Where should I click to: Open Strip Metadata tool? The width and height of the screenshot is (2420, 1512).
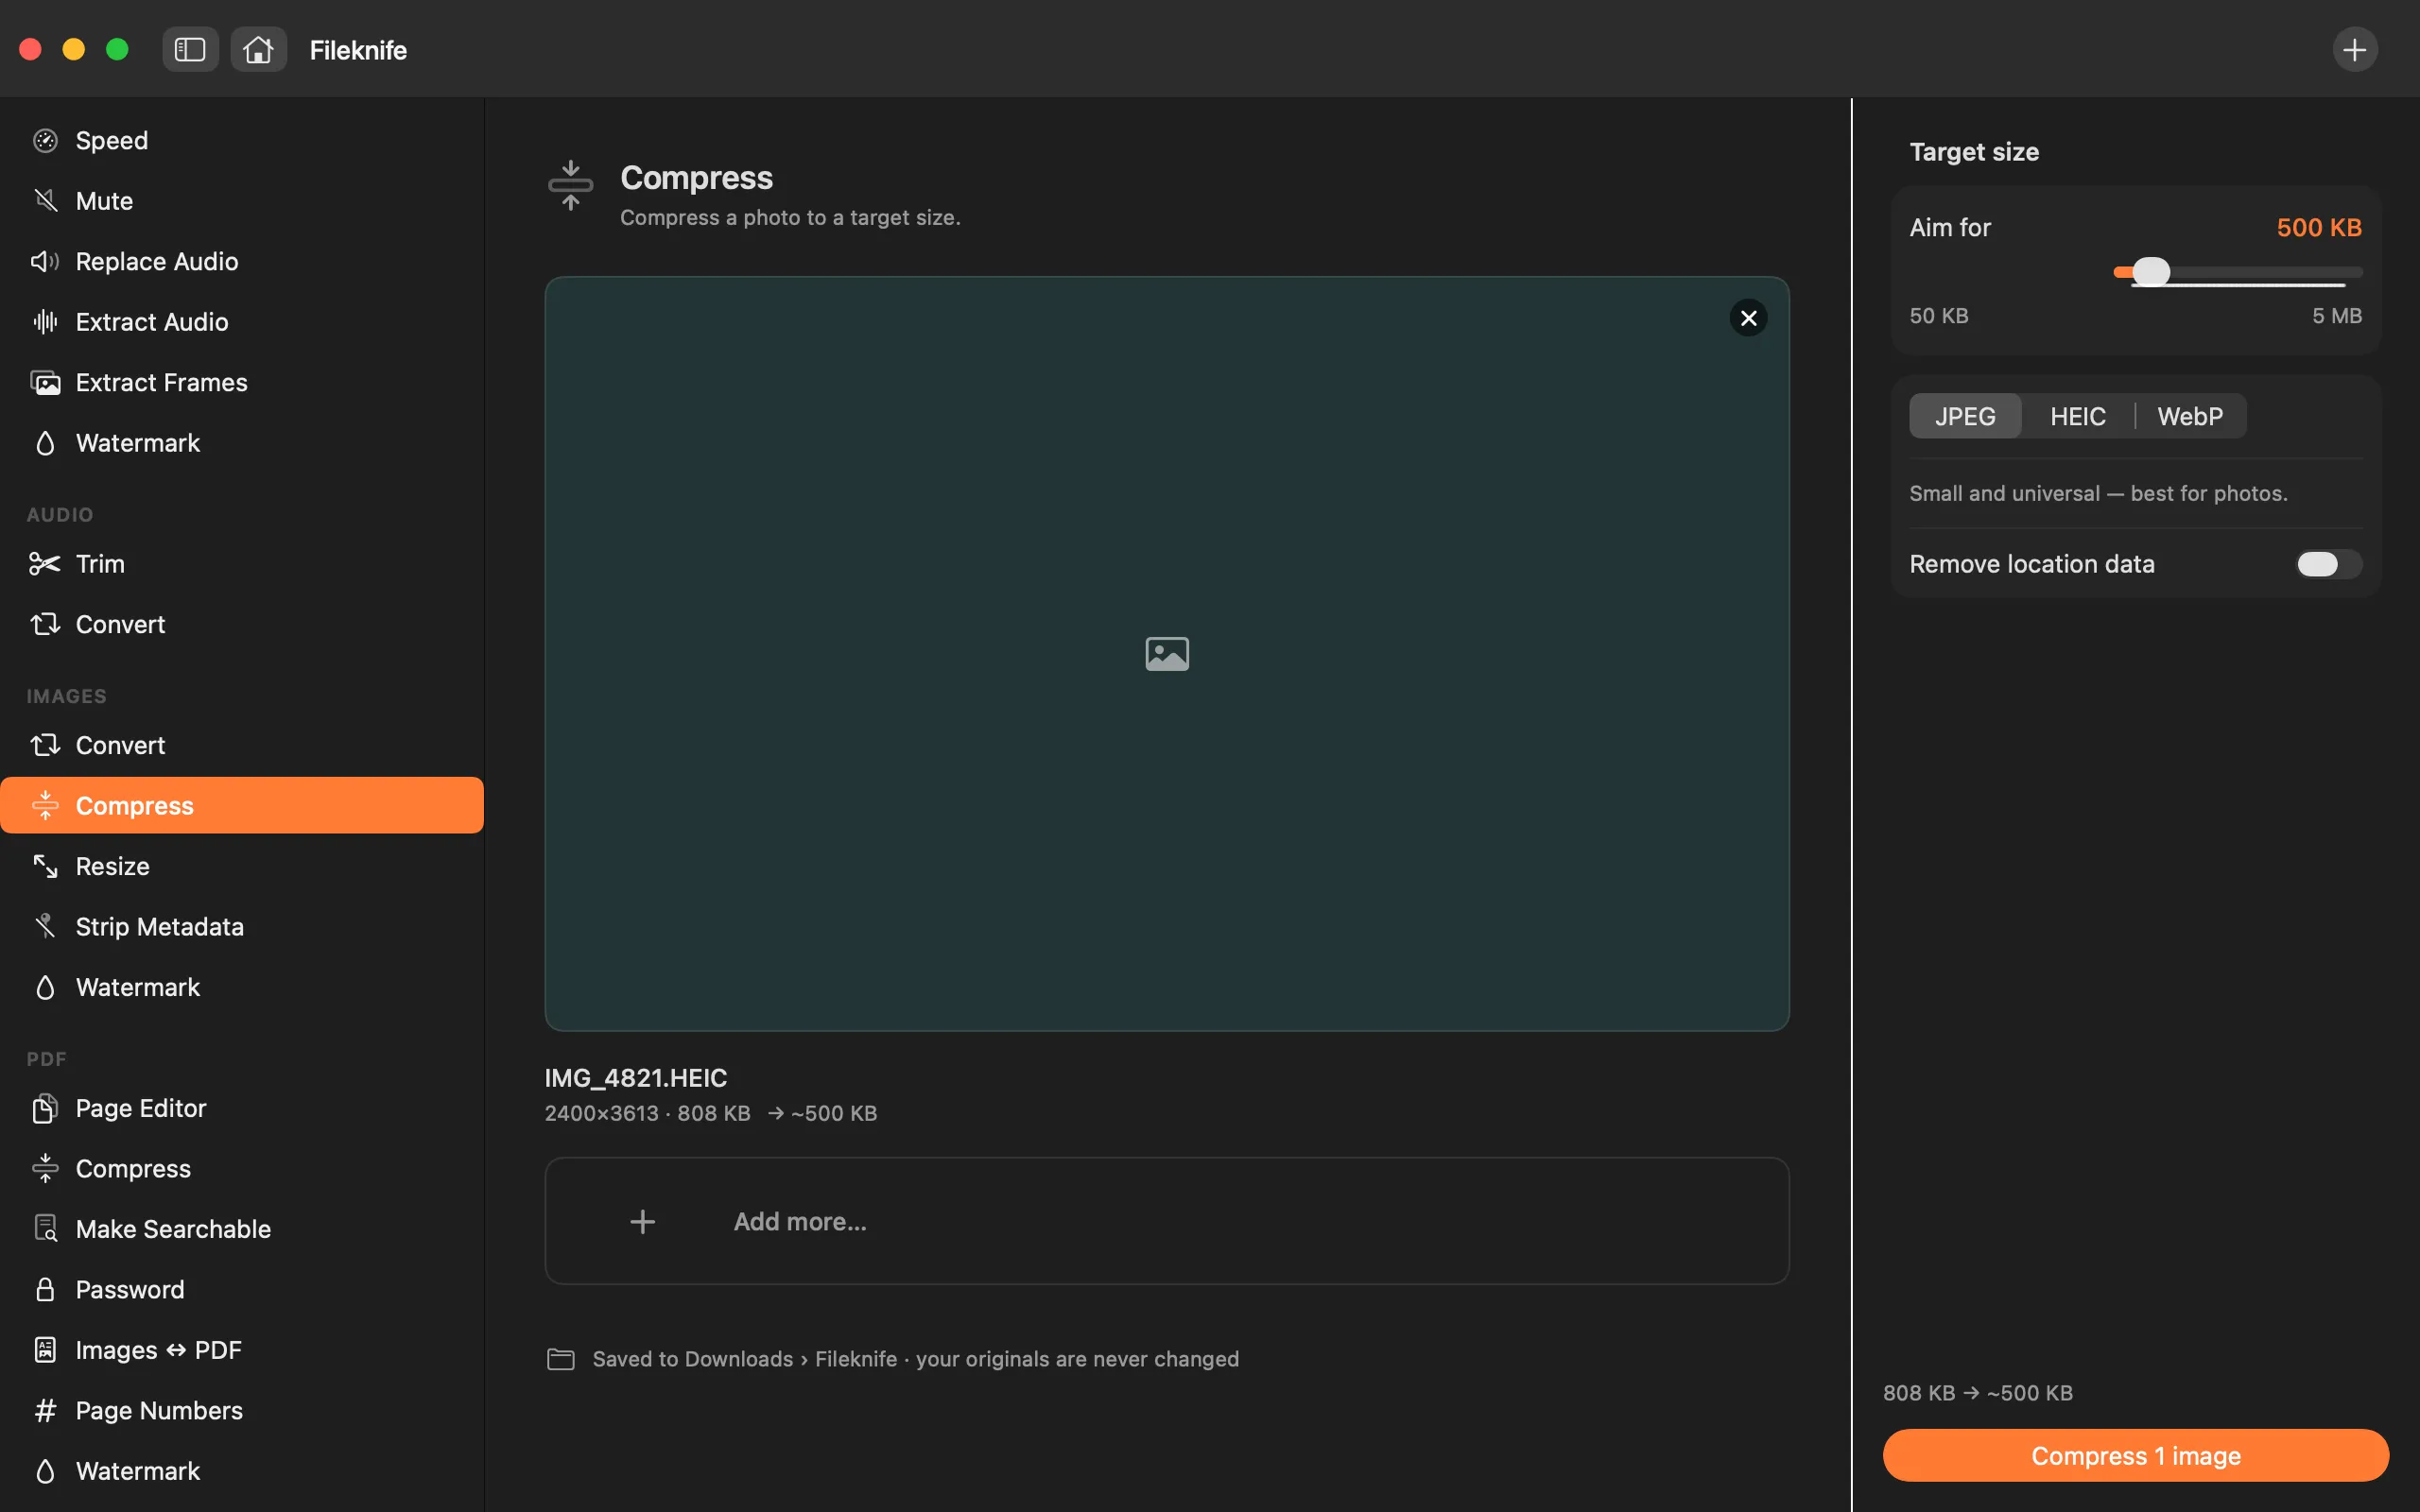[242, 927]
